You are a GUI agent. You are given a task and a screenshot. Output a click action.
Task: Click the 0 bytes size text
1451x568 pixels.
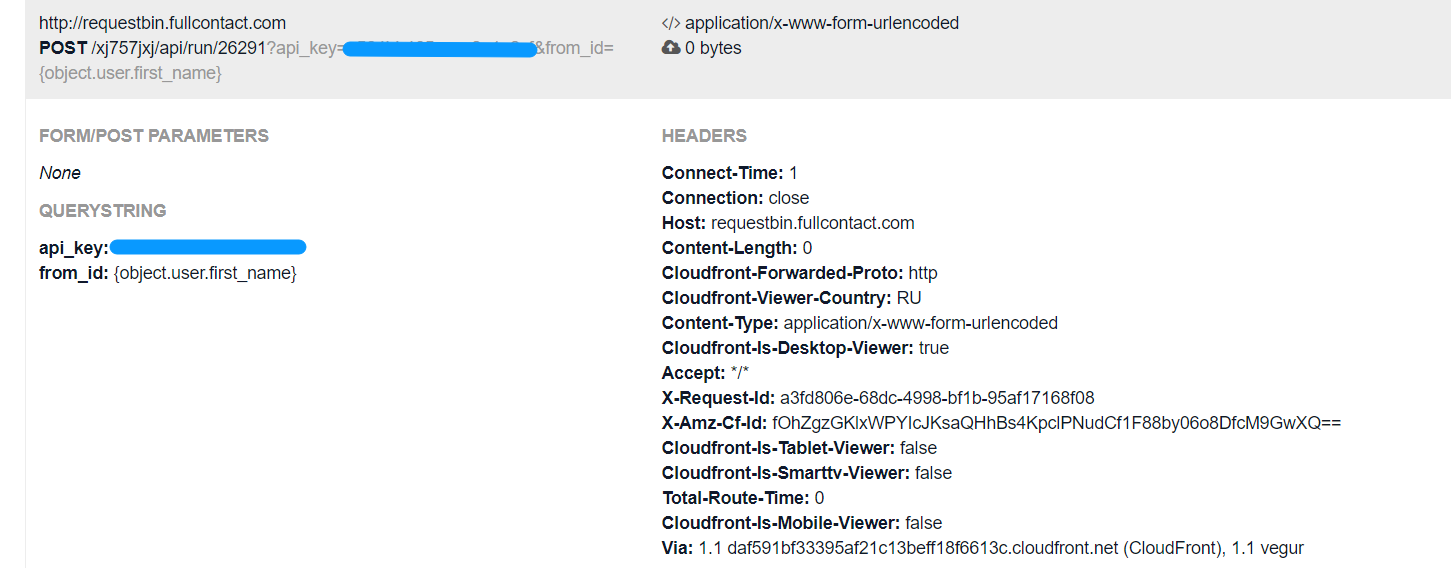point(713,48)
